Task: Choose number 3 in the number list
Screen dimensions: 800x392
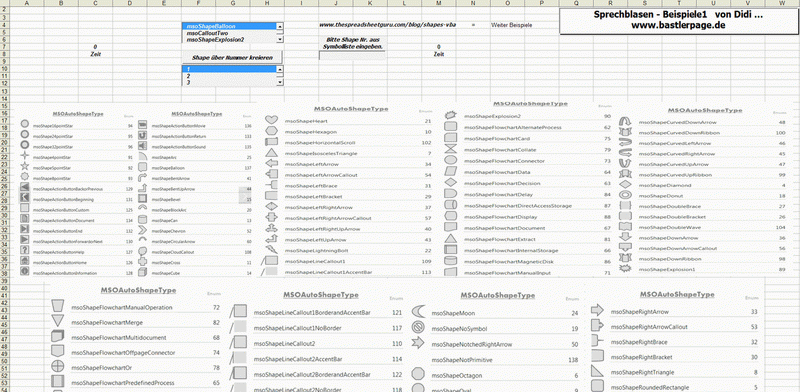Action: point(229,82)
